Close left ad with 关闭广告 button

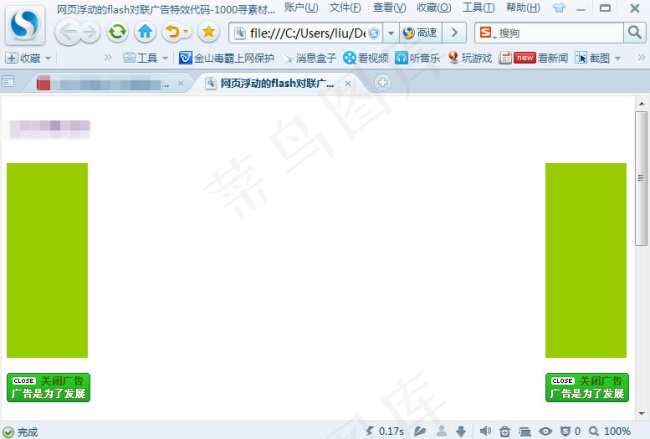tap(49, 388)
